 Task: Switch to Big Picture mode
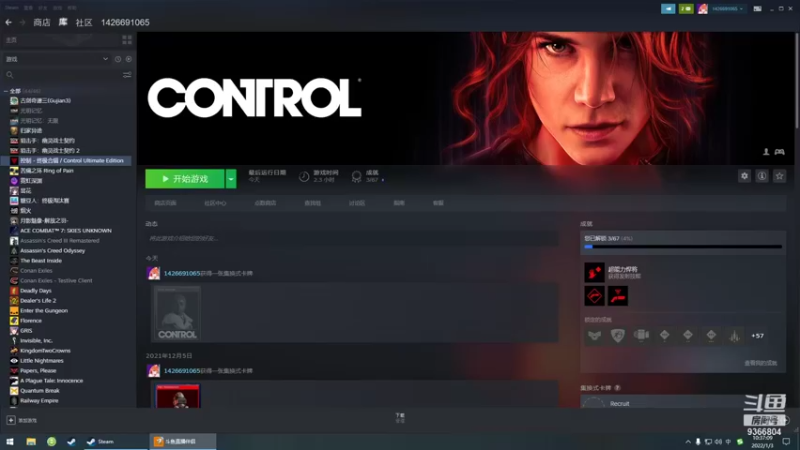tap(757, 9)
